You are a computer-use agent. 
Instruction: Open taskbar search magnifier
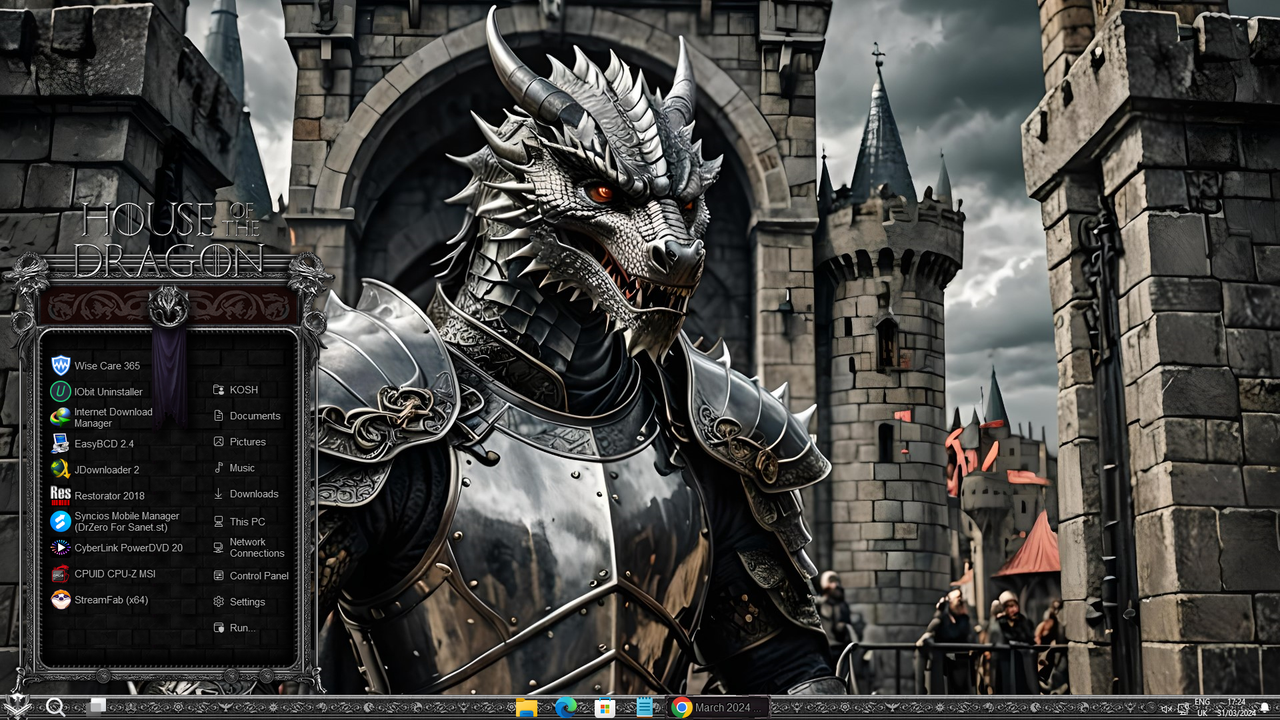click(56, 707)
